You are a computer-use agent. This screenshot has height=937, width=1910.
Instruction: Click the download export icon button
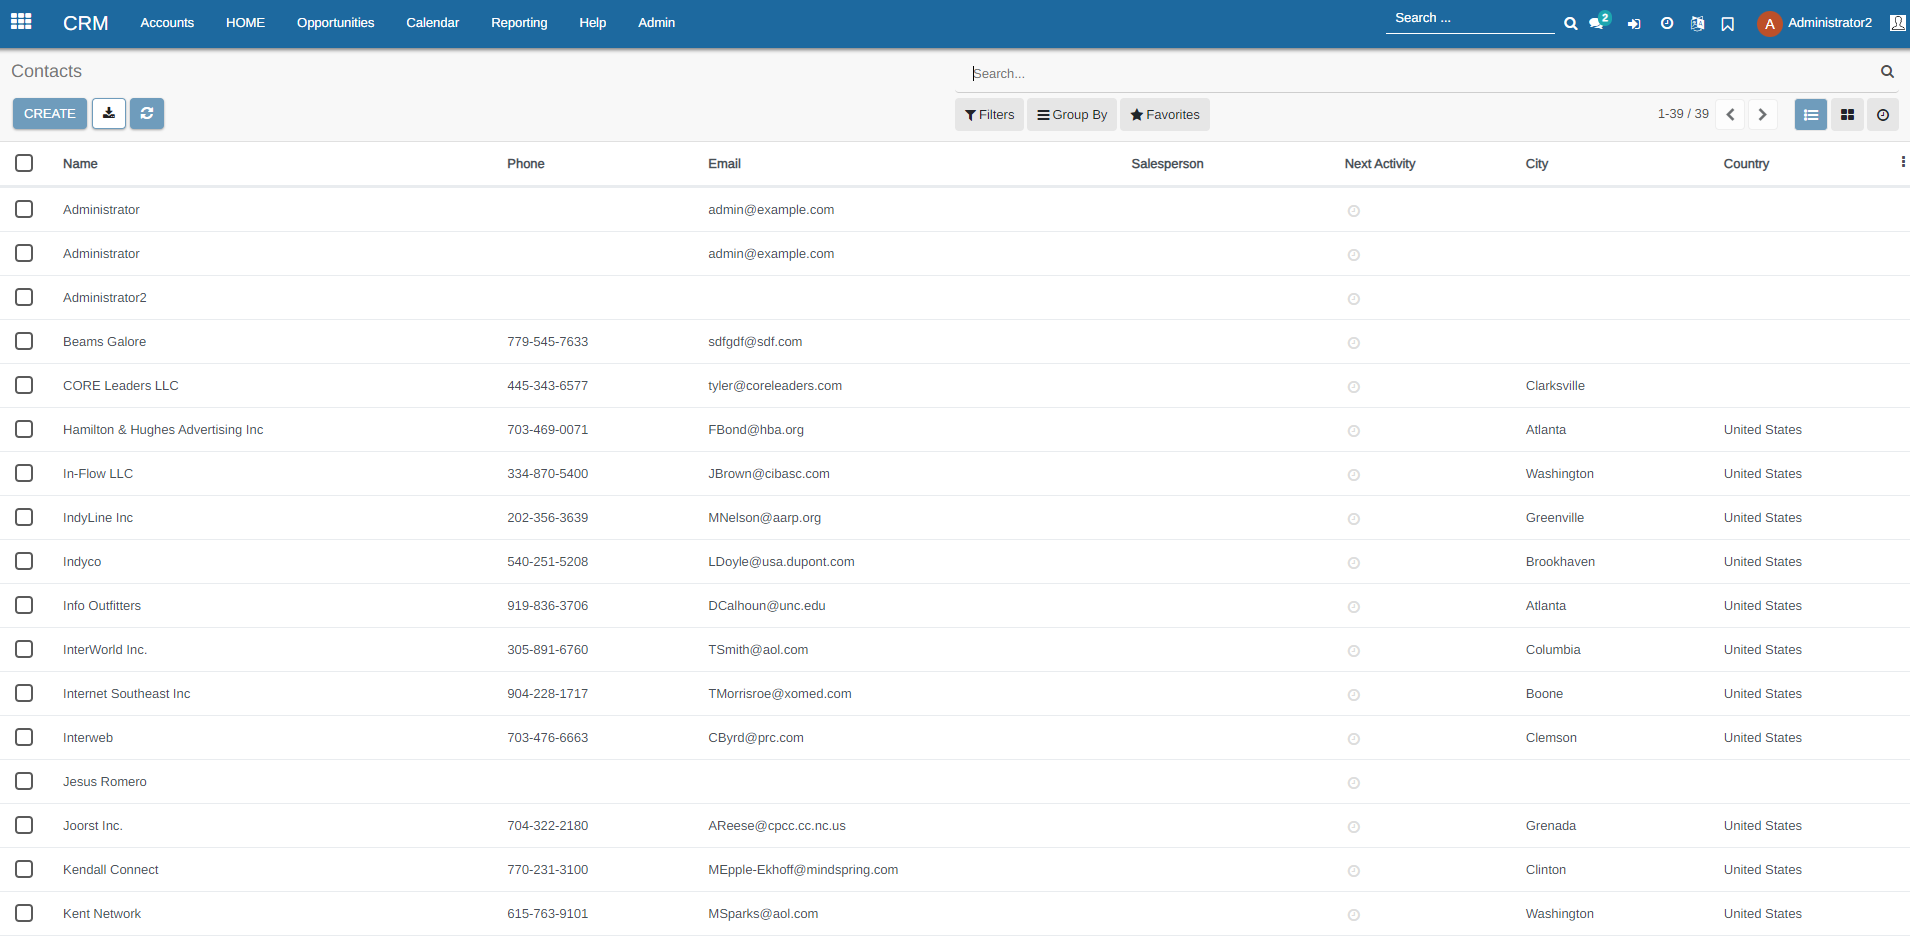tap(109, 114)
